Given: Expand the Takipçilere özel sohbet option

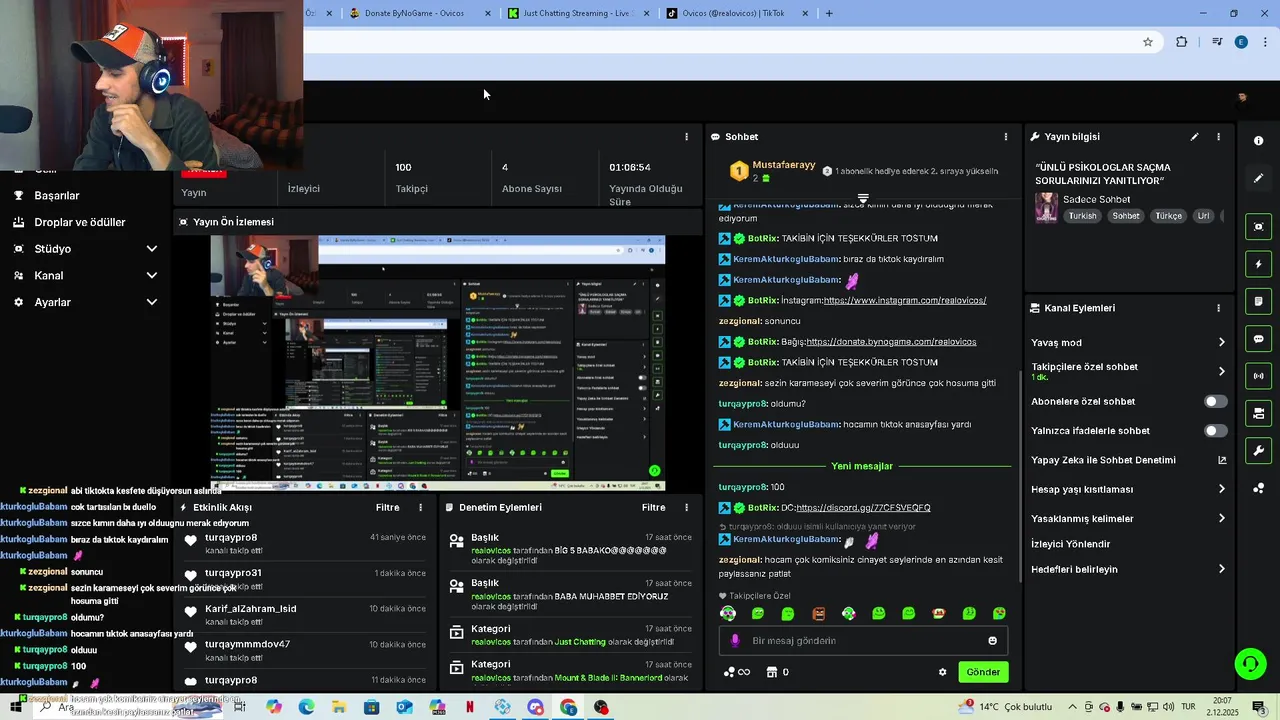Looking at the screenshot, I should [x=1221, y=371].
